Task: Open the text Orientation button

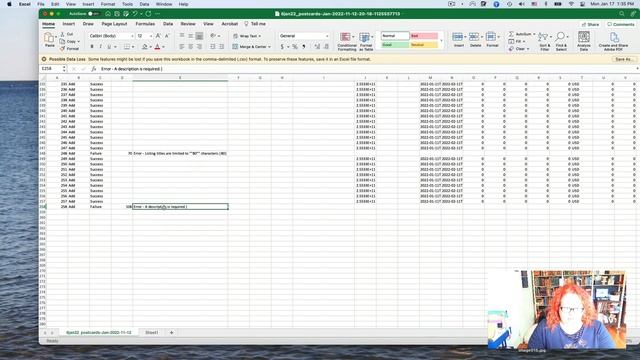Action: tap(213, 36)
